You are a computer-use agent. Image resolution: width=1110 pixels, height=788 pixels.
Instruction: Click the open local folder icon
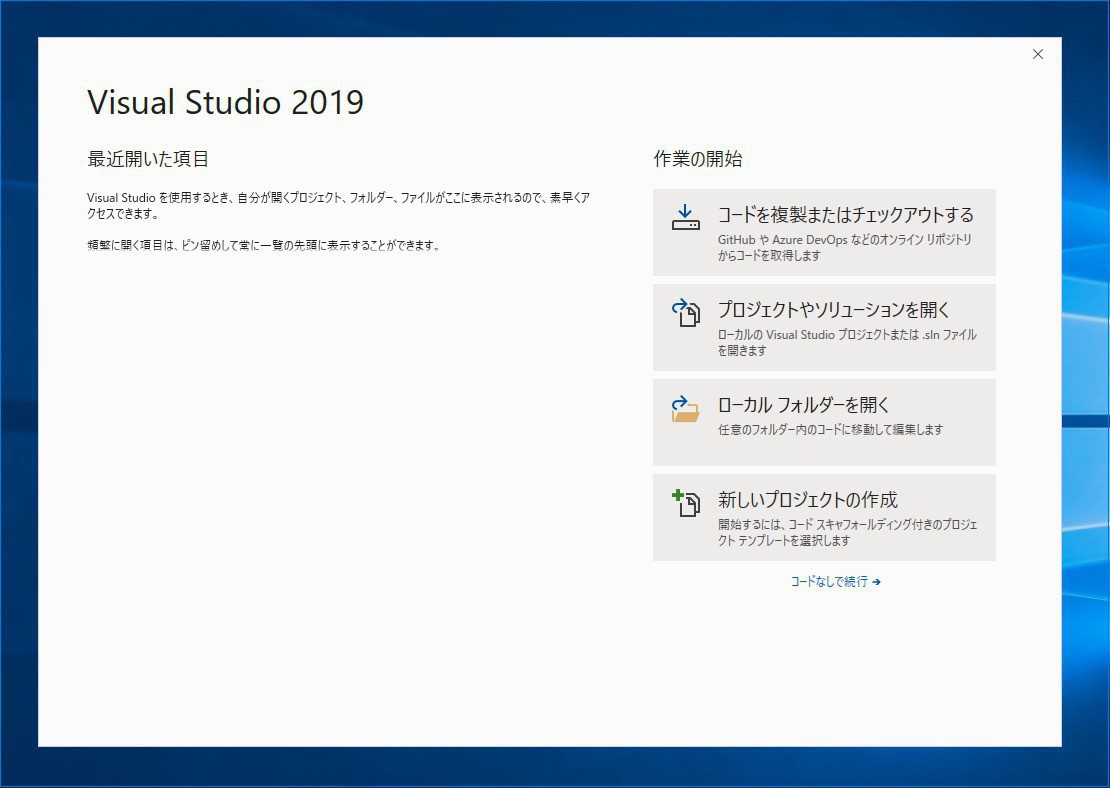(685, 408)
